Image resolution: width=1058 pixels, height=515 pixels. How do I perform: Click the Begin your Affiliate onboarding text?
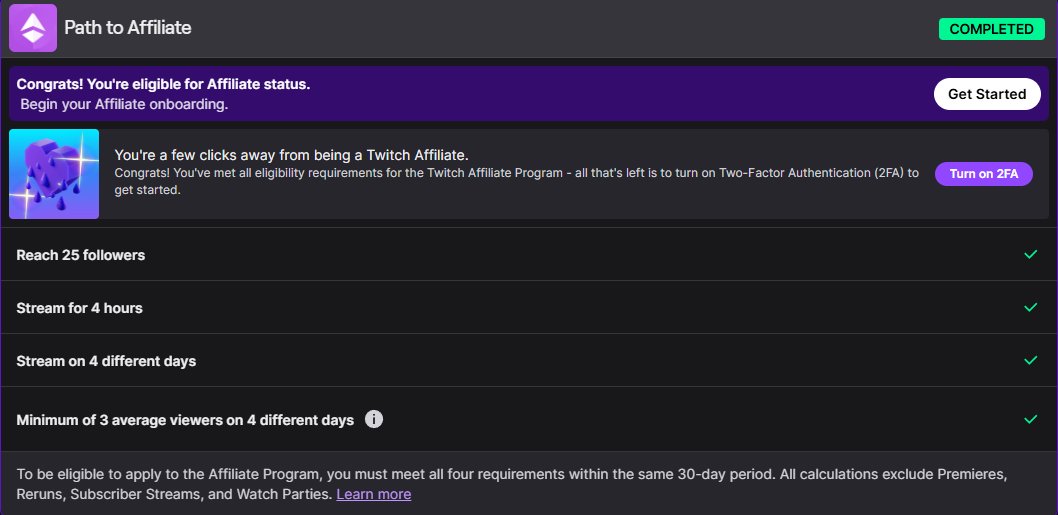pyautogui.click(x=124, y=105)
